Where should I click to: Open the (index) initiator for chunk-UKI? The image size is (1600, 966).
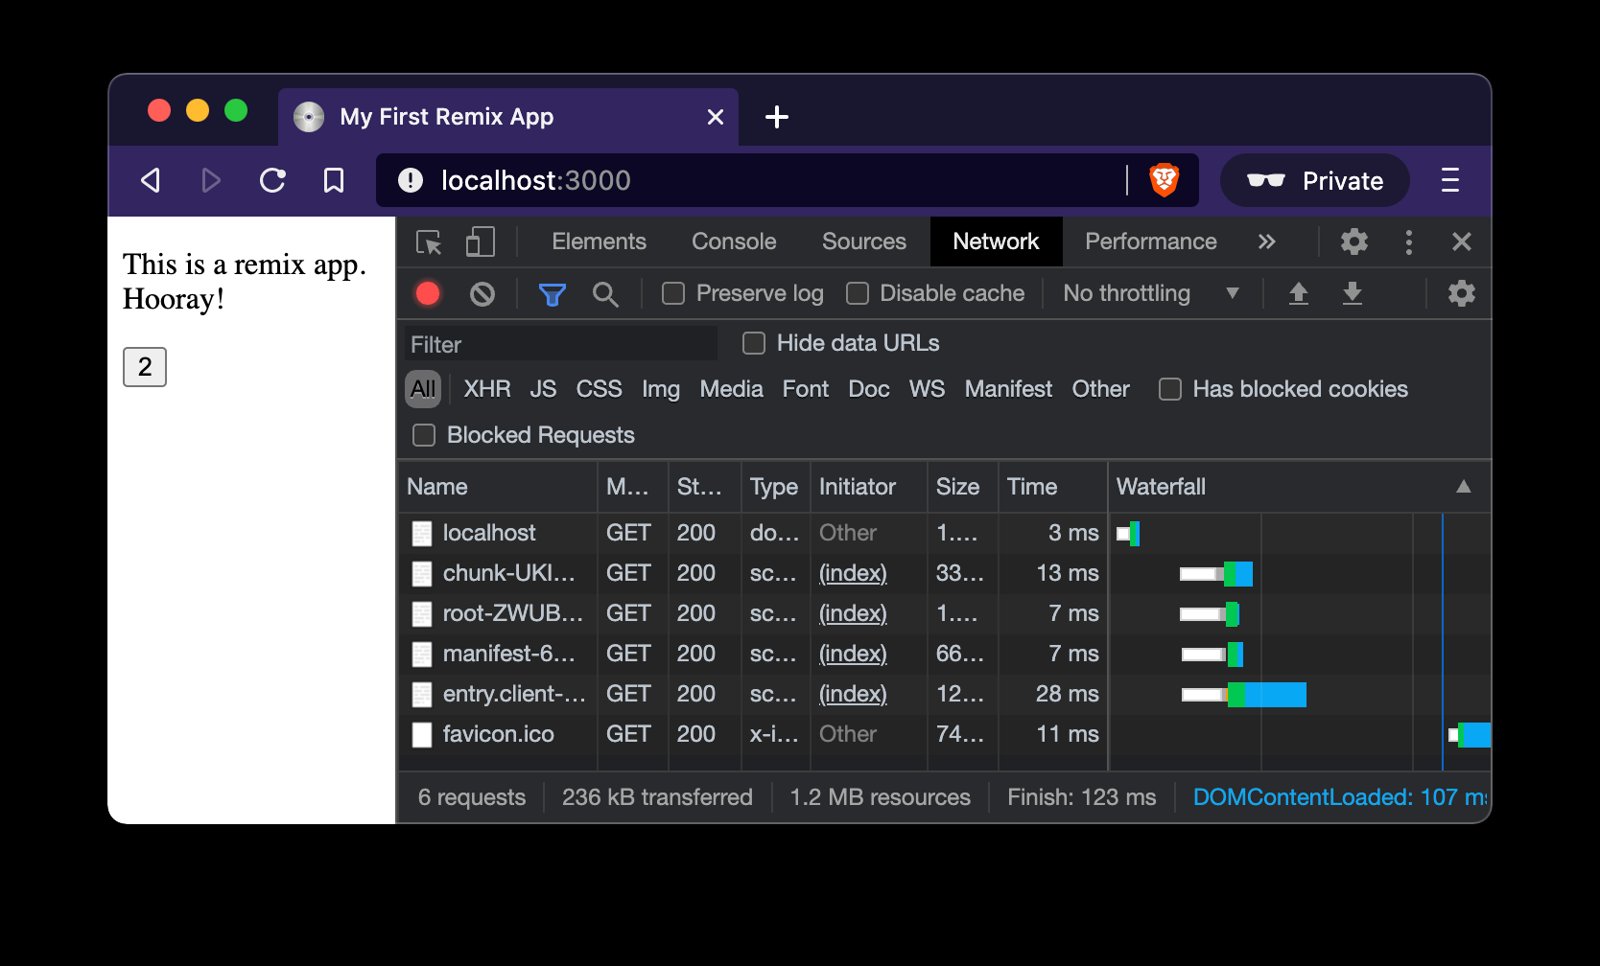853,574
